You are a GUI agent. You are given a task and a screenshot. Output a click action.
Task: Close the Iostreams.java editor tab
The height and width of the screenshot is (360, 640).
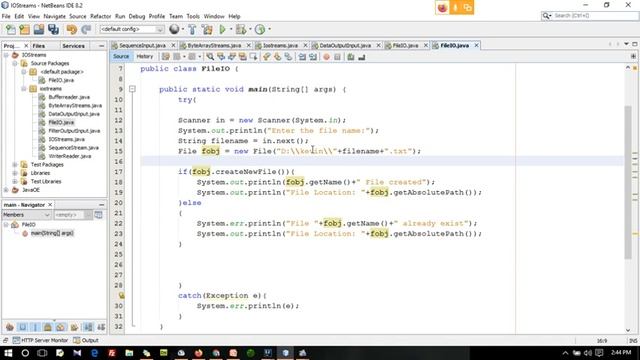pos(304,45)
